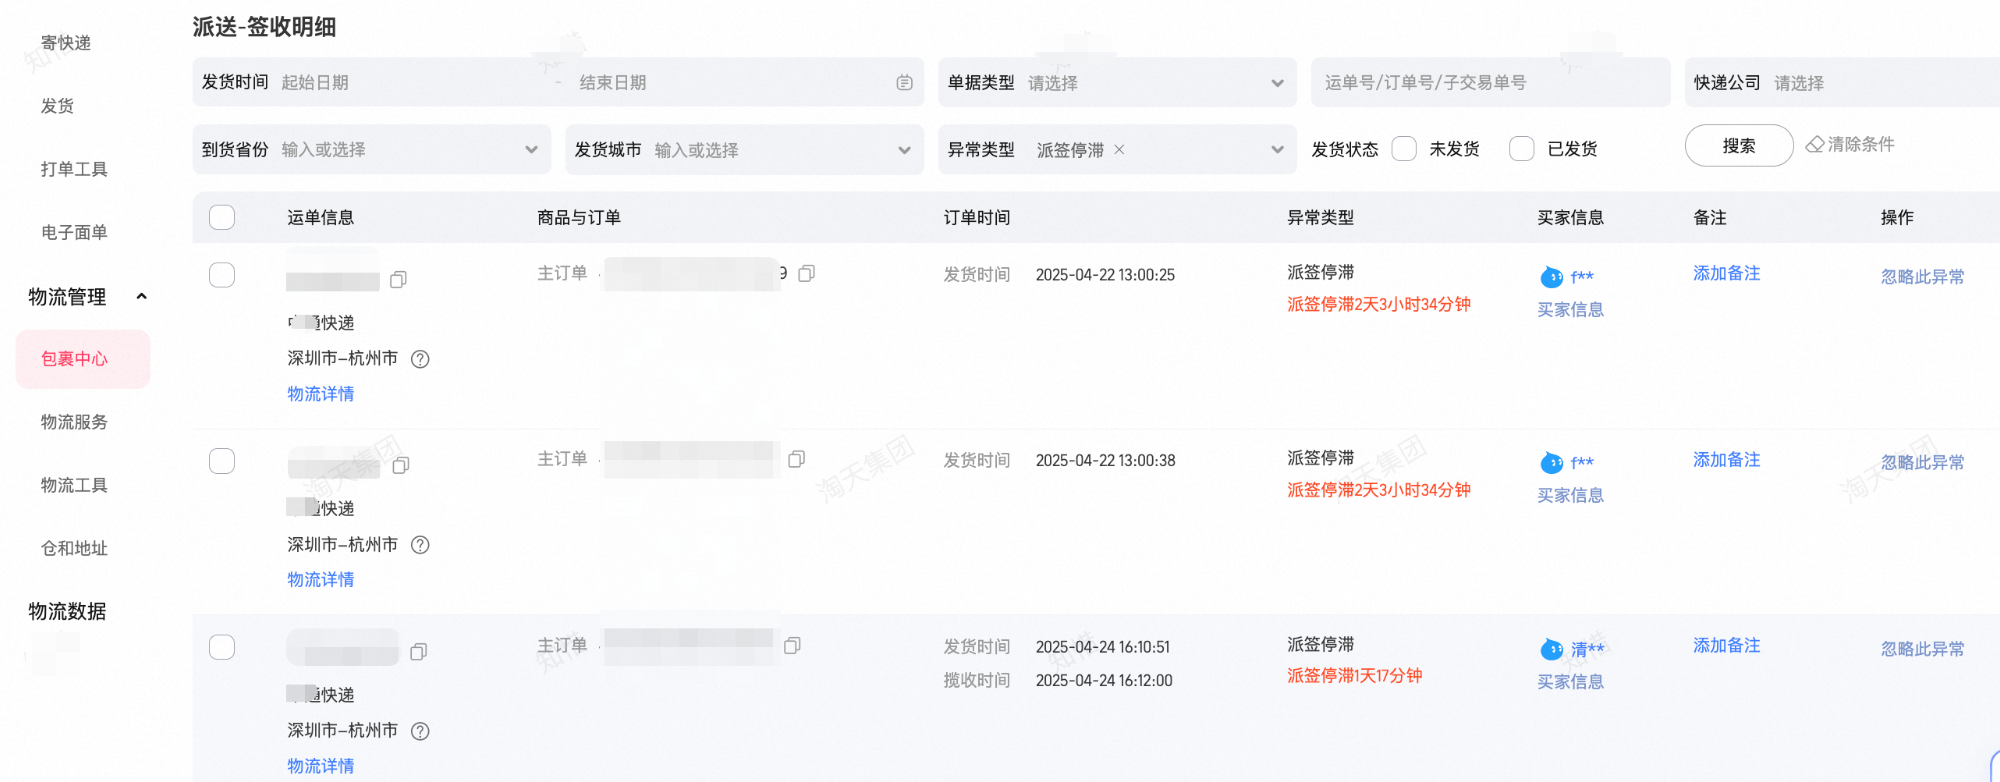Open 到货省份 dropdown

point(371,149)
